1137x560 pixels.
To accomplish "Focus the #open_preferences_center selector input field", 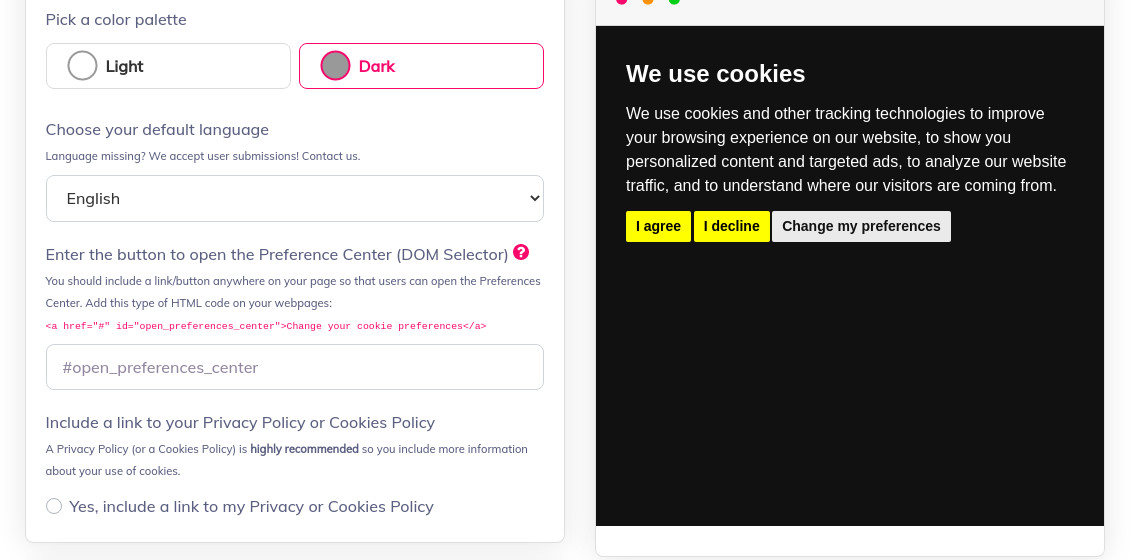I will point(294,367).
